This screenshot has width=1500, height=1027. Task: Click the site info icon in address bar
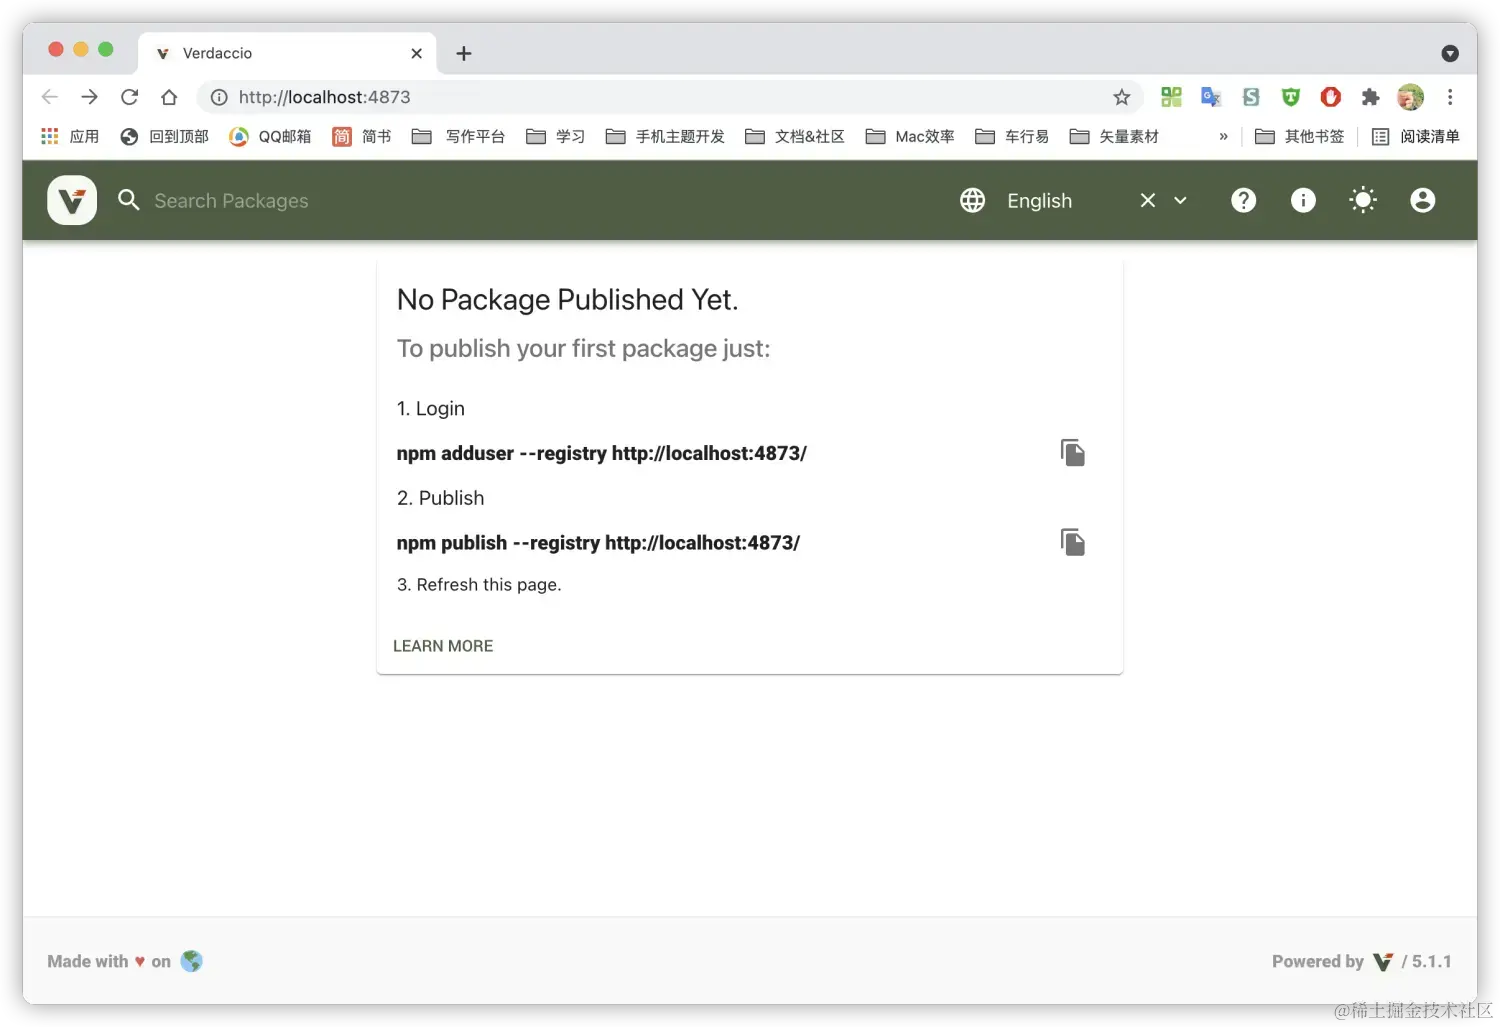(219, 97)
